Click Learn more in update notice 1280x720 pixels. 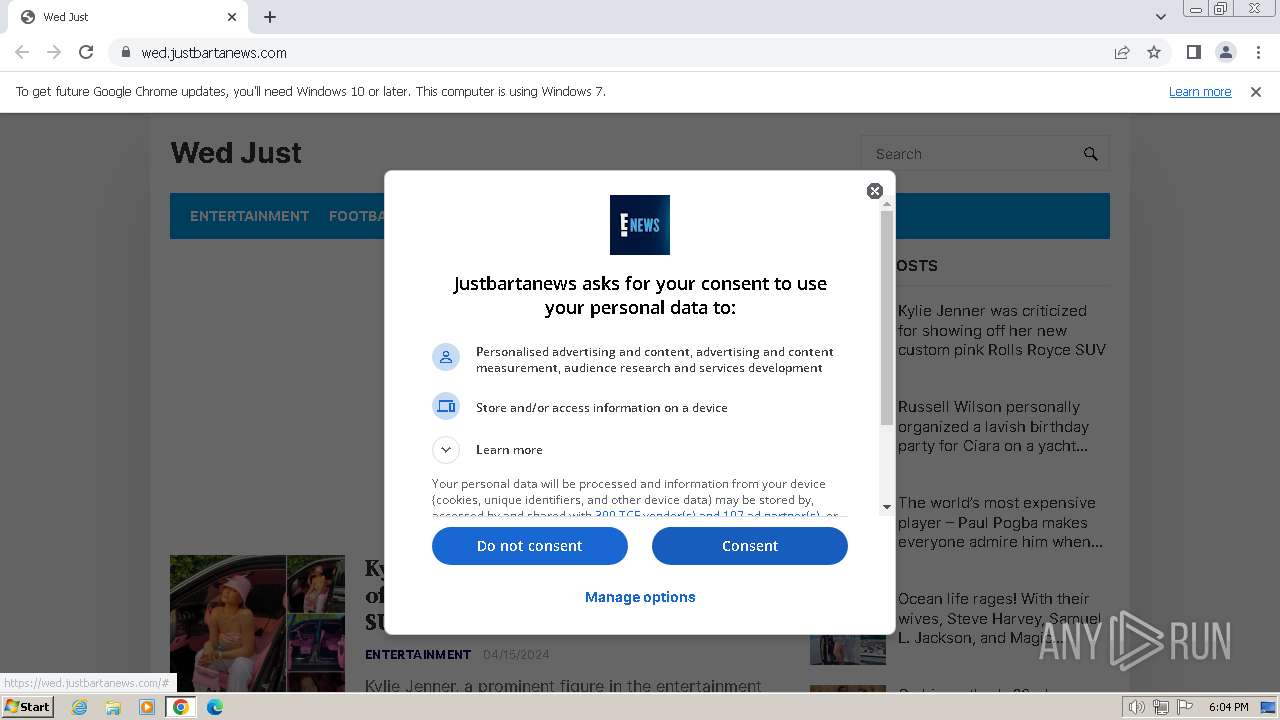pyautogui.click(x=1200, y=92)
